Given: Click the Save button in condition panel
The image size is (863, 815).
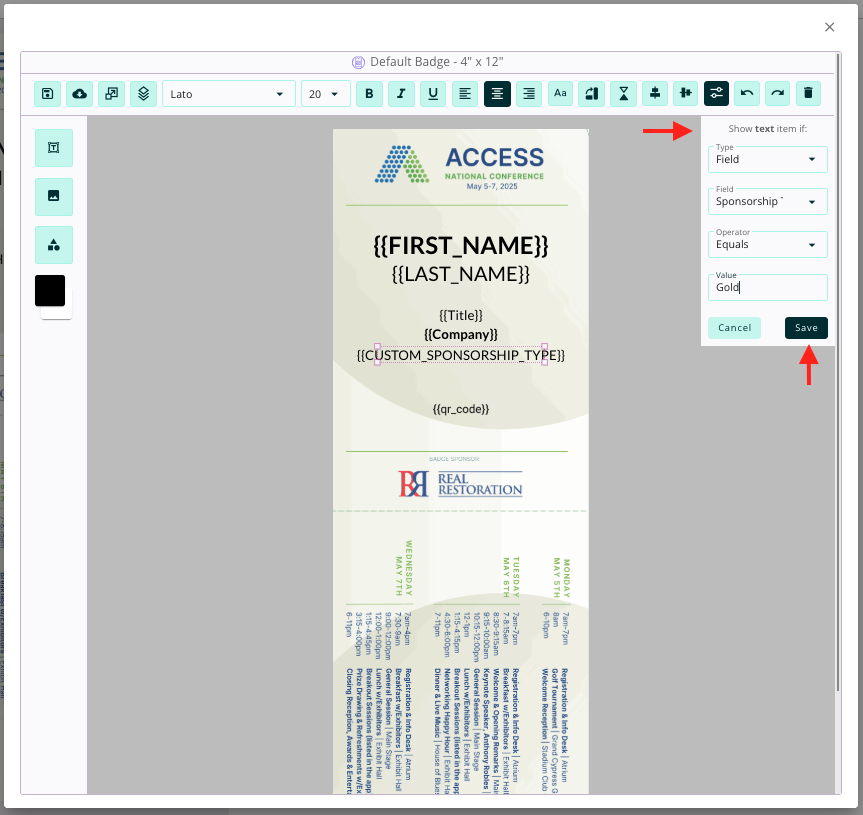Looking at the screenshot, I should point(806,328).
